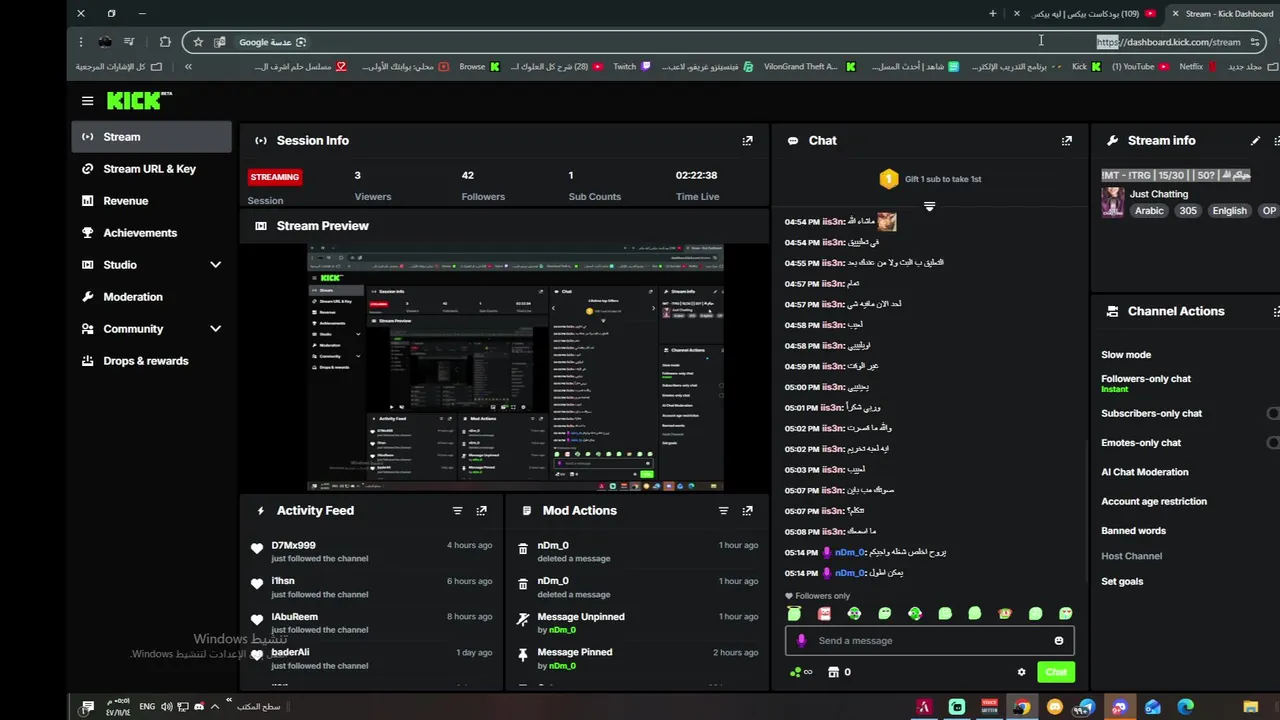Open Banned words setting
The image size is (1280, 720).
1133,531
